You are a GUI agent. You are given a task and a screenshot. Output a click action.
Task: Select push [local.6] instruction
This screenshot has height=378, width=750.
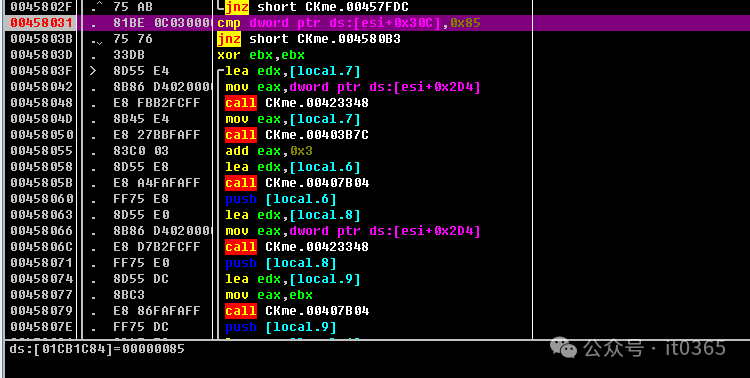click(x=281, y=199)
